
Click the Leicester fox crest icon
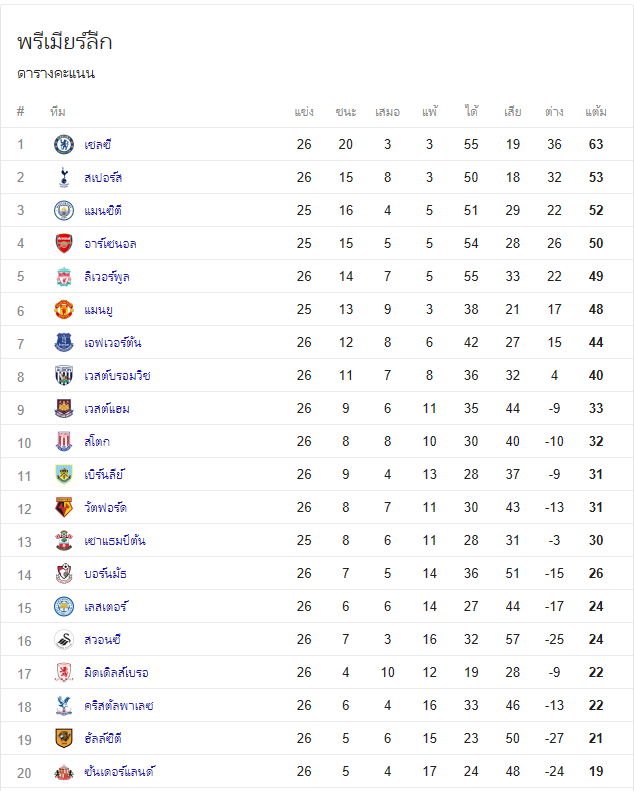tap(64, 606)
